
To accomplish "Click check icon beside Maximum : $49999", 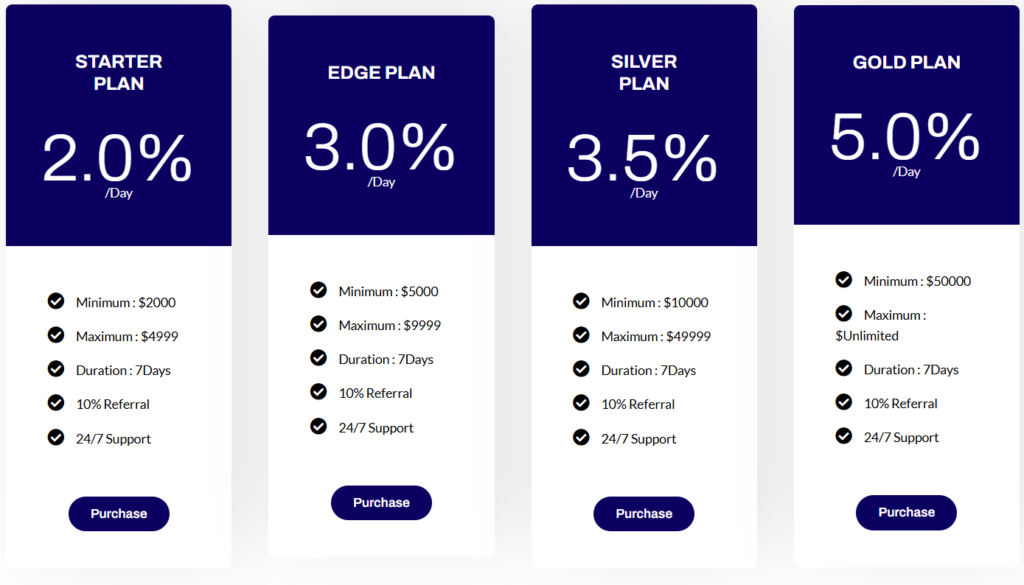I will tap(581, 335).
